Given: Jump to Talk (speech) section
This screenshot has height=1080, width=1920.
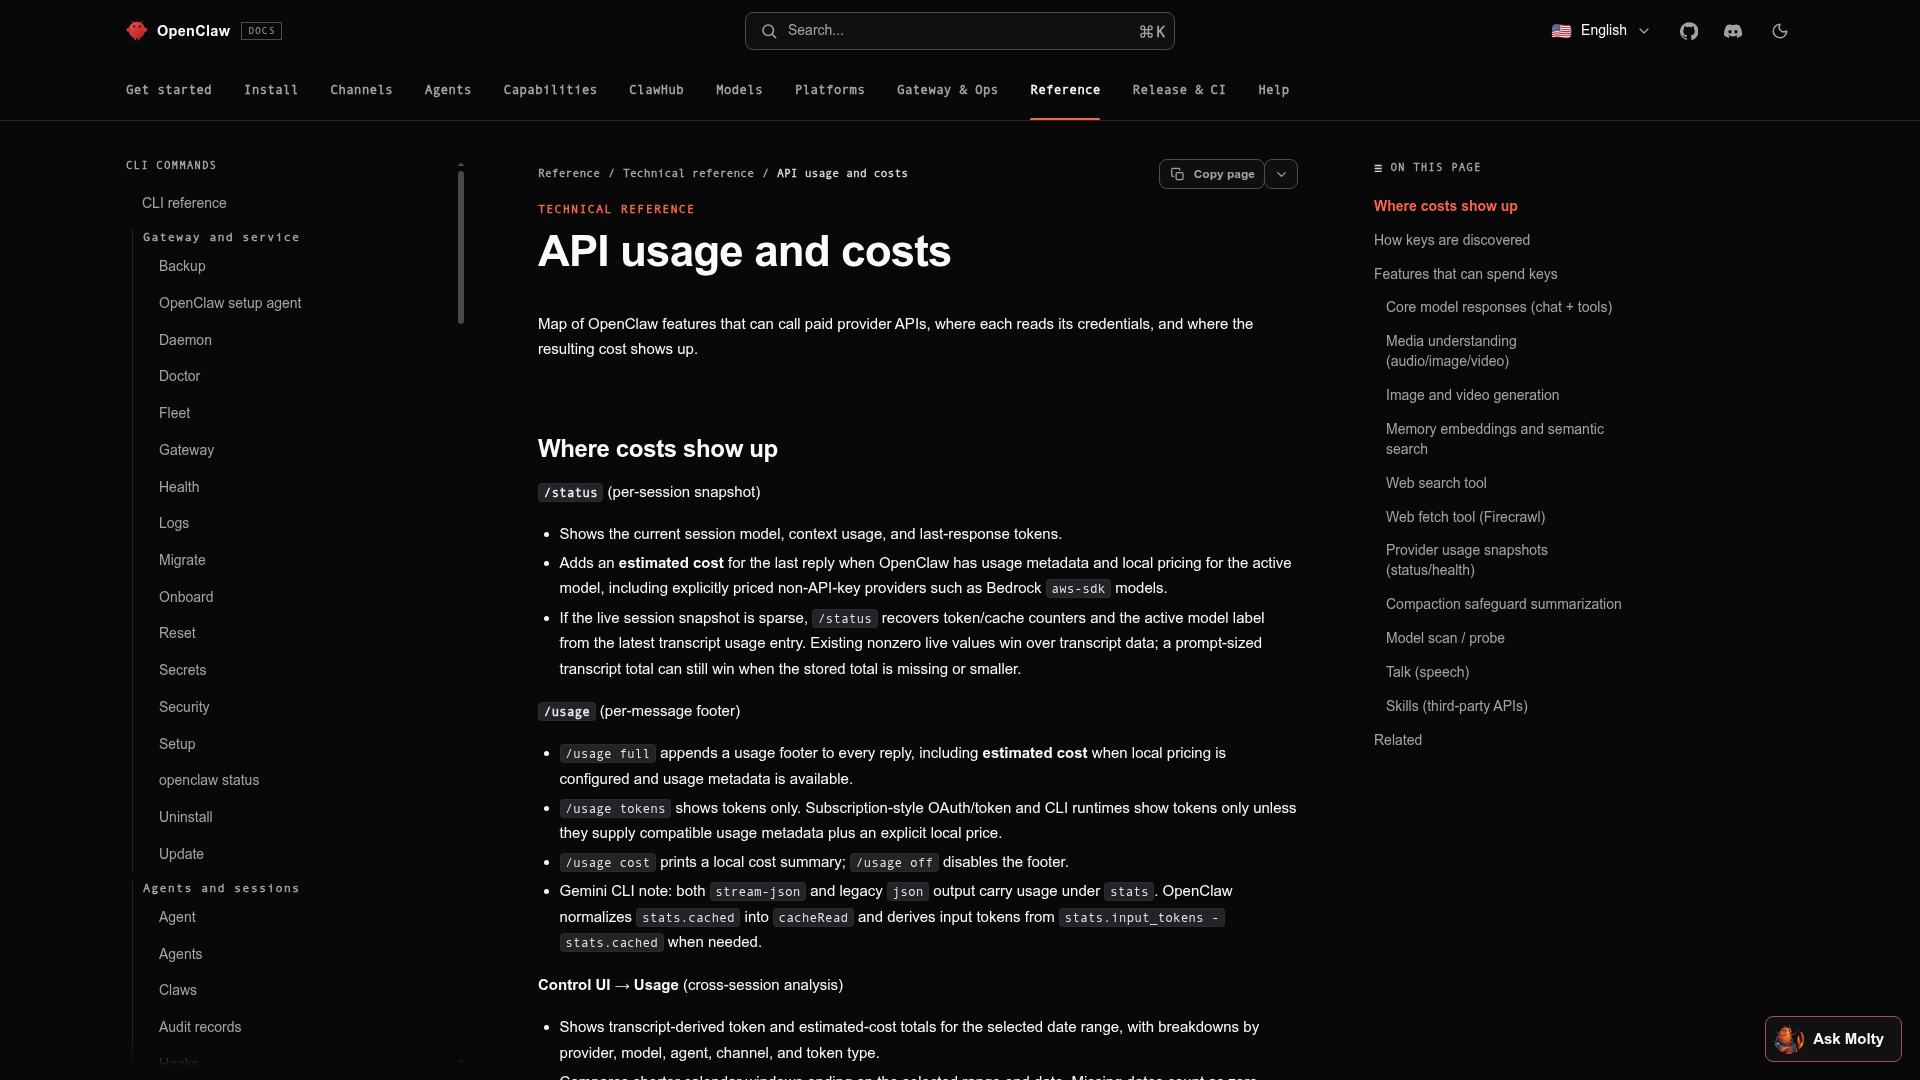Looking at the screenshot, I should 1427,672.
